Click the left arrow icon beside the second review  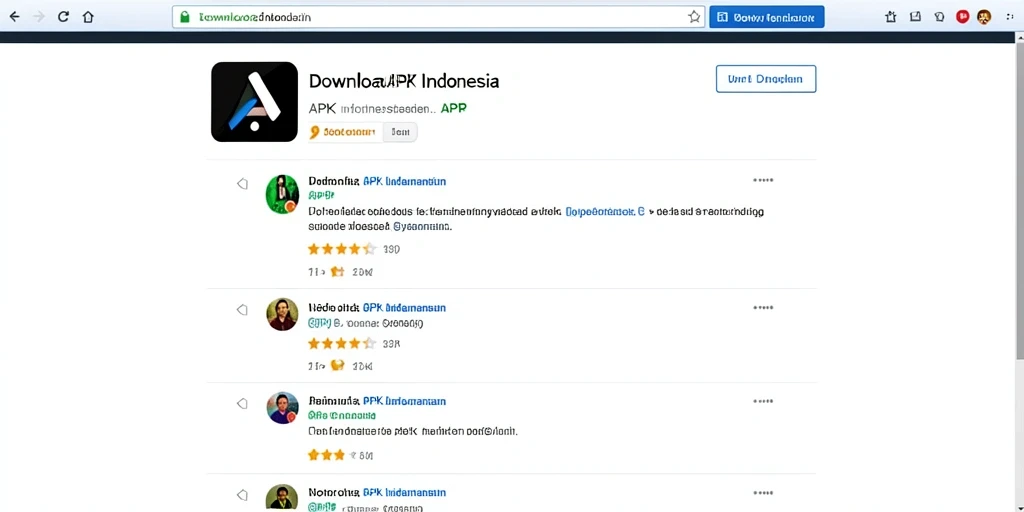[x=242, y=310]
